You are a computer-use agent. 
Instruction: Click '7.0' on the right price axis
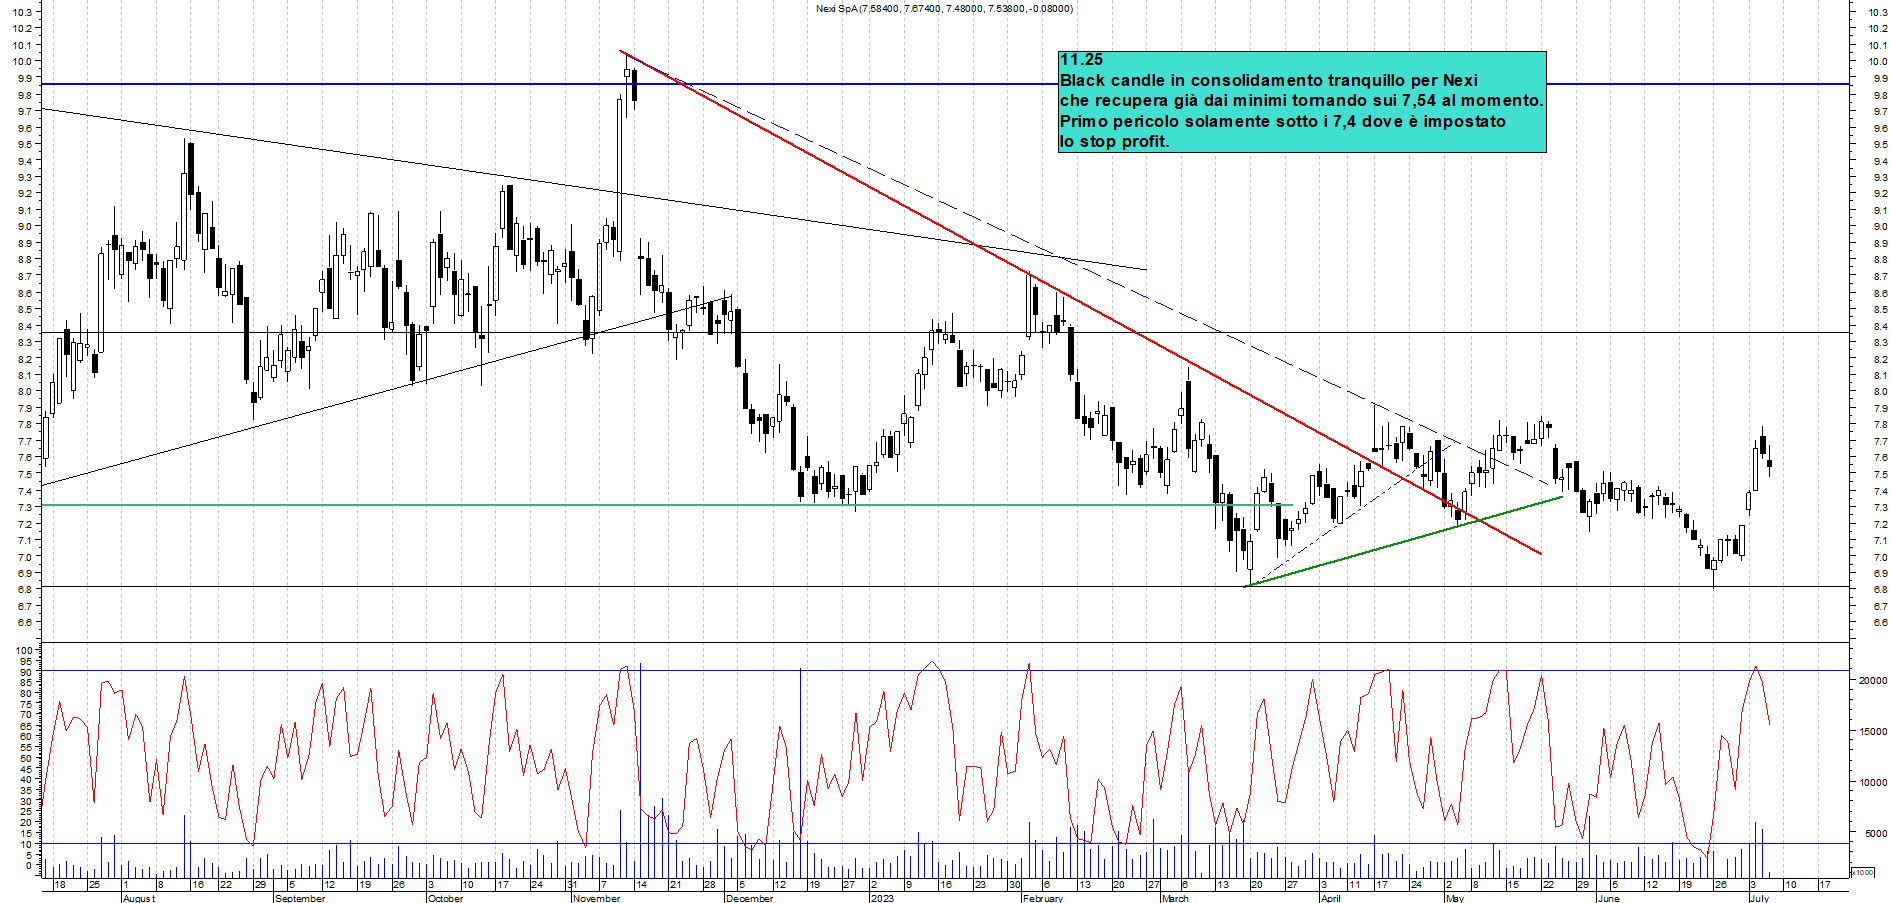pyautogui.click(x=1879, y=558)
